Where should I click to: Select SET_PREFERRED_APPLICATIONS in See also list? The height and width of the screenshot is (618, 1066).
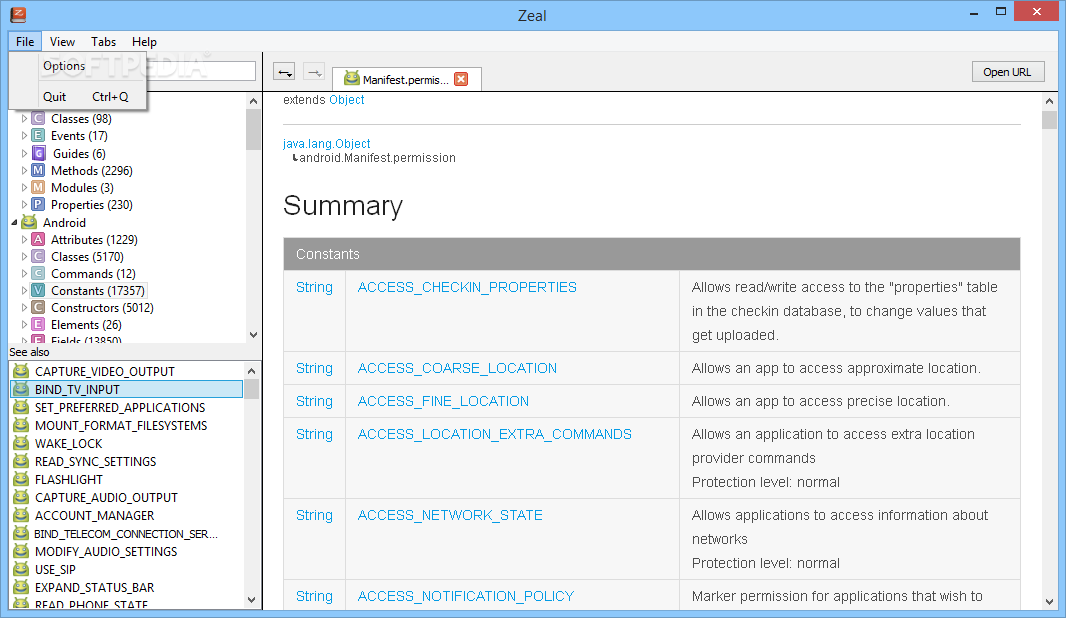[x=127, y=407]
